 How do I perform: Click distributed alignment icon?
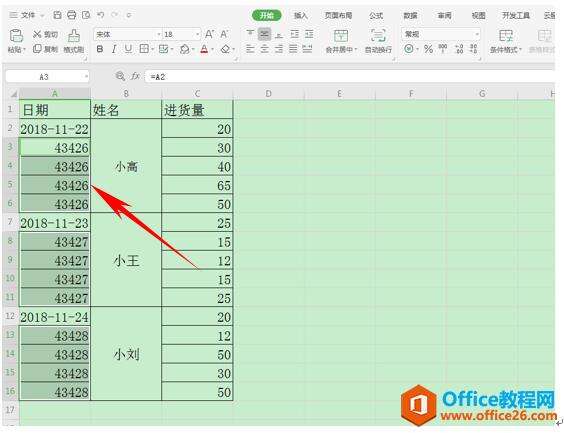(x=308, y=49)
